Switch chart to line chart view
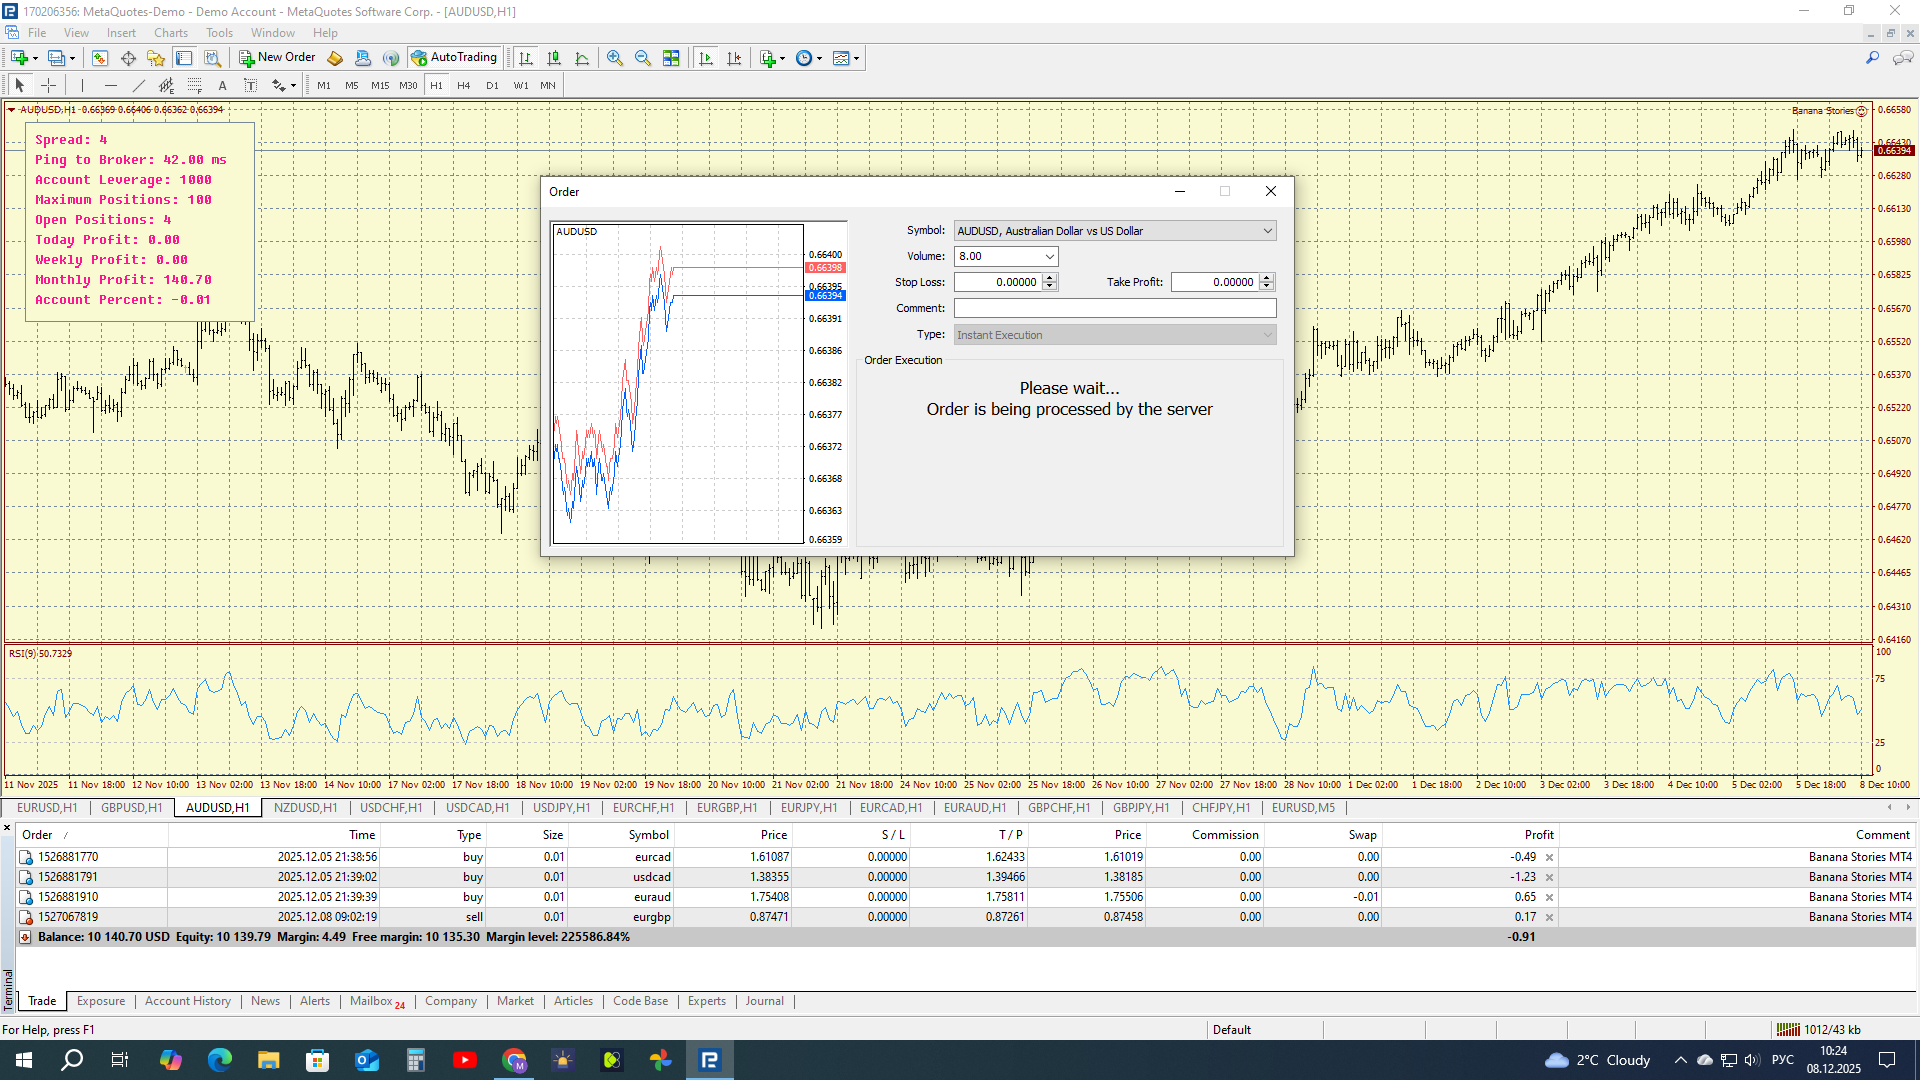This screenshot has height=1080, width=1920. [x=582, y=58]
